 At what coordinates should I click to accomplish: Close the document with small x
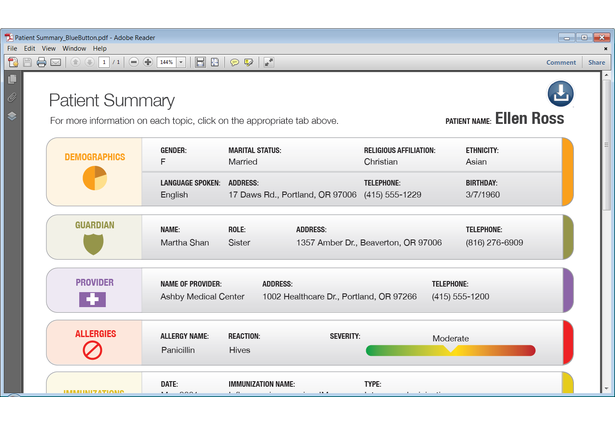[x=606, y=49]
